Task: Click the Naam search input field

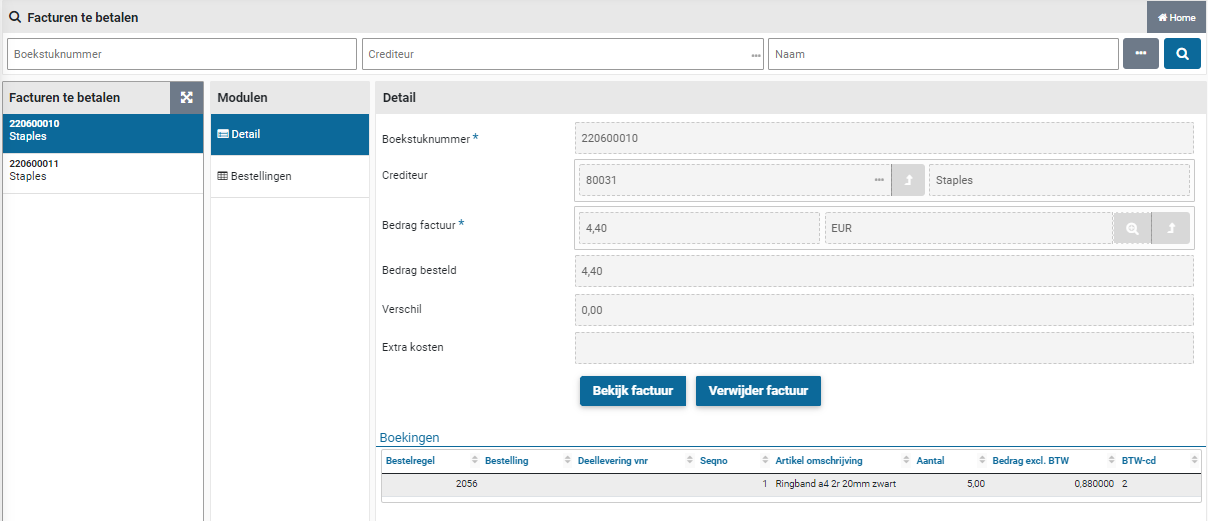Action: (942, 54)
